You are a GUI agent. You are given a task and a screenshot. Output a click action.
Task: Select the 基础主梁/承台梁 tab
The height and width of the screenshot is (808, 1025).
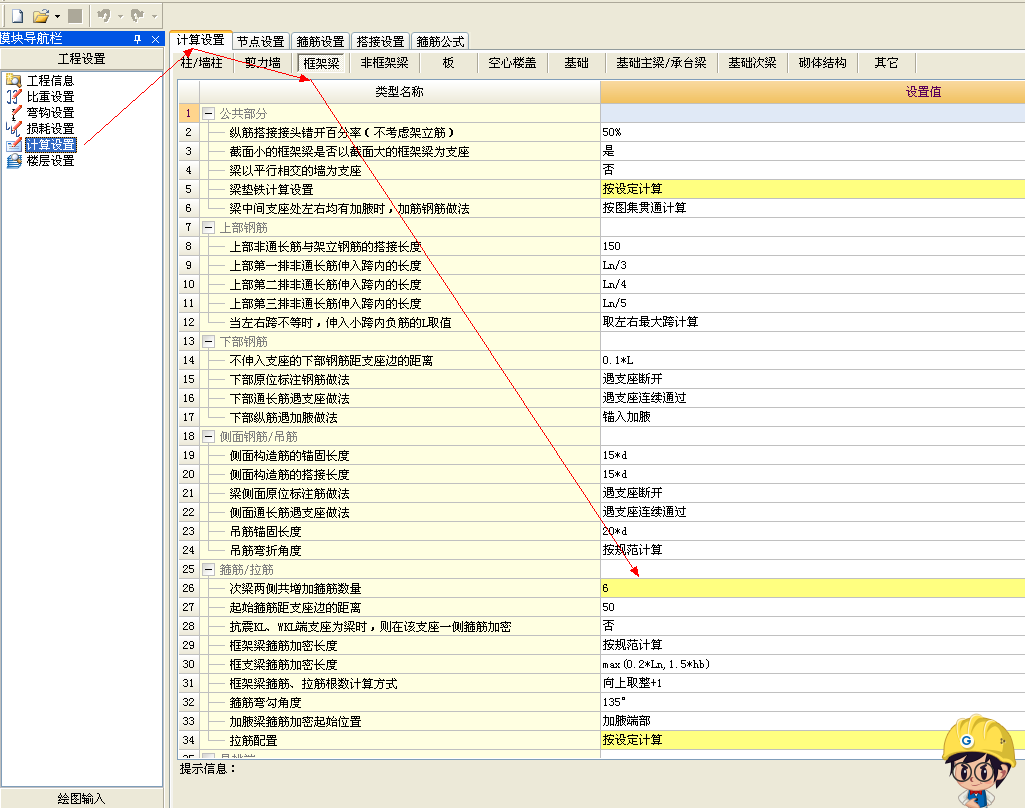tap(661, 63)
